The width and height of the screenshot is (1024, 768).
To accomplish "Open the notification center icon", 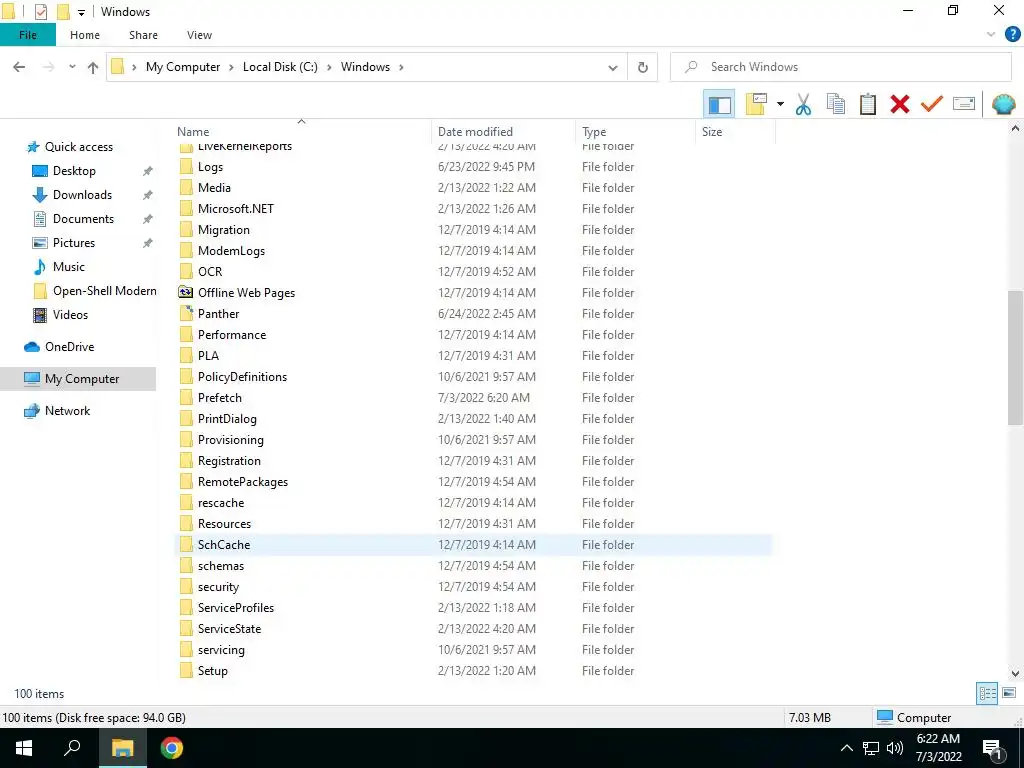I will [993, 749].
